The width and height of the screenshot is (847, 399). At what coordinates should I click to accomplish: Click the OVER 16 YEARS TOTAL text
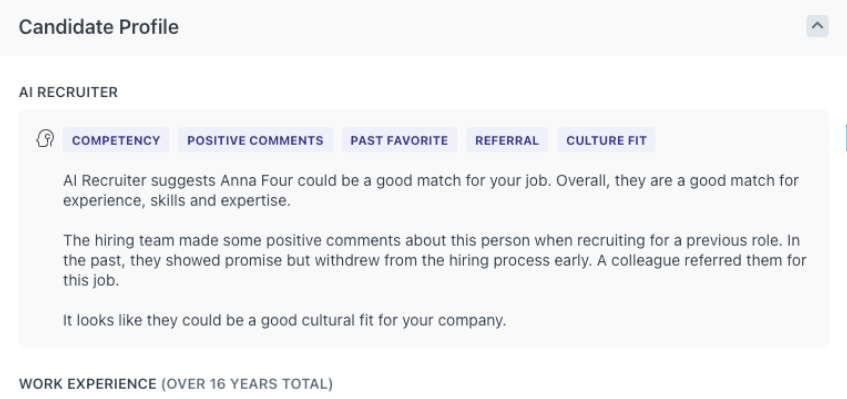(247, 384)
